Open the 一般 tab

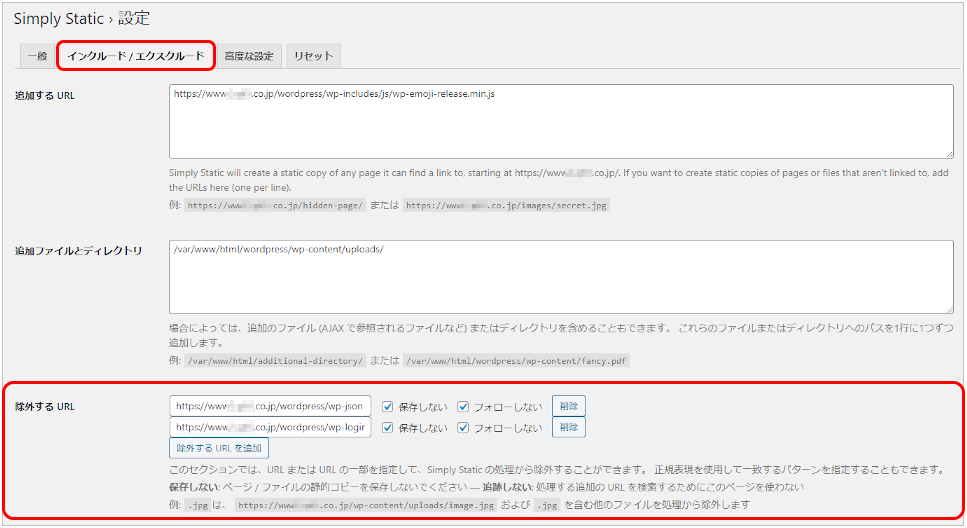37,56
